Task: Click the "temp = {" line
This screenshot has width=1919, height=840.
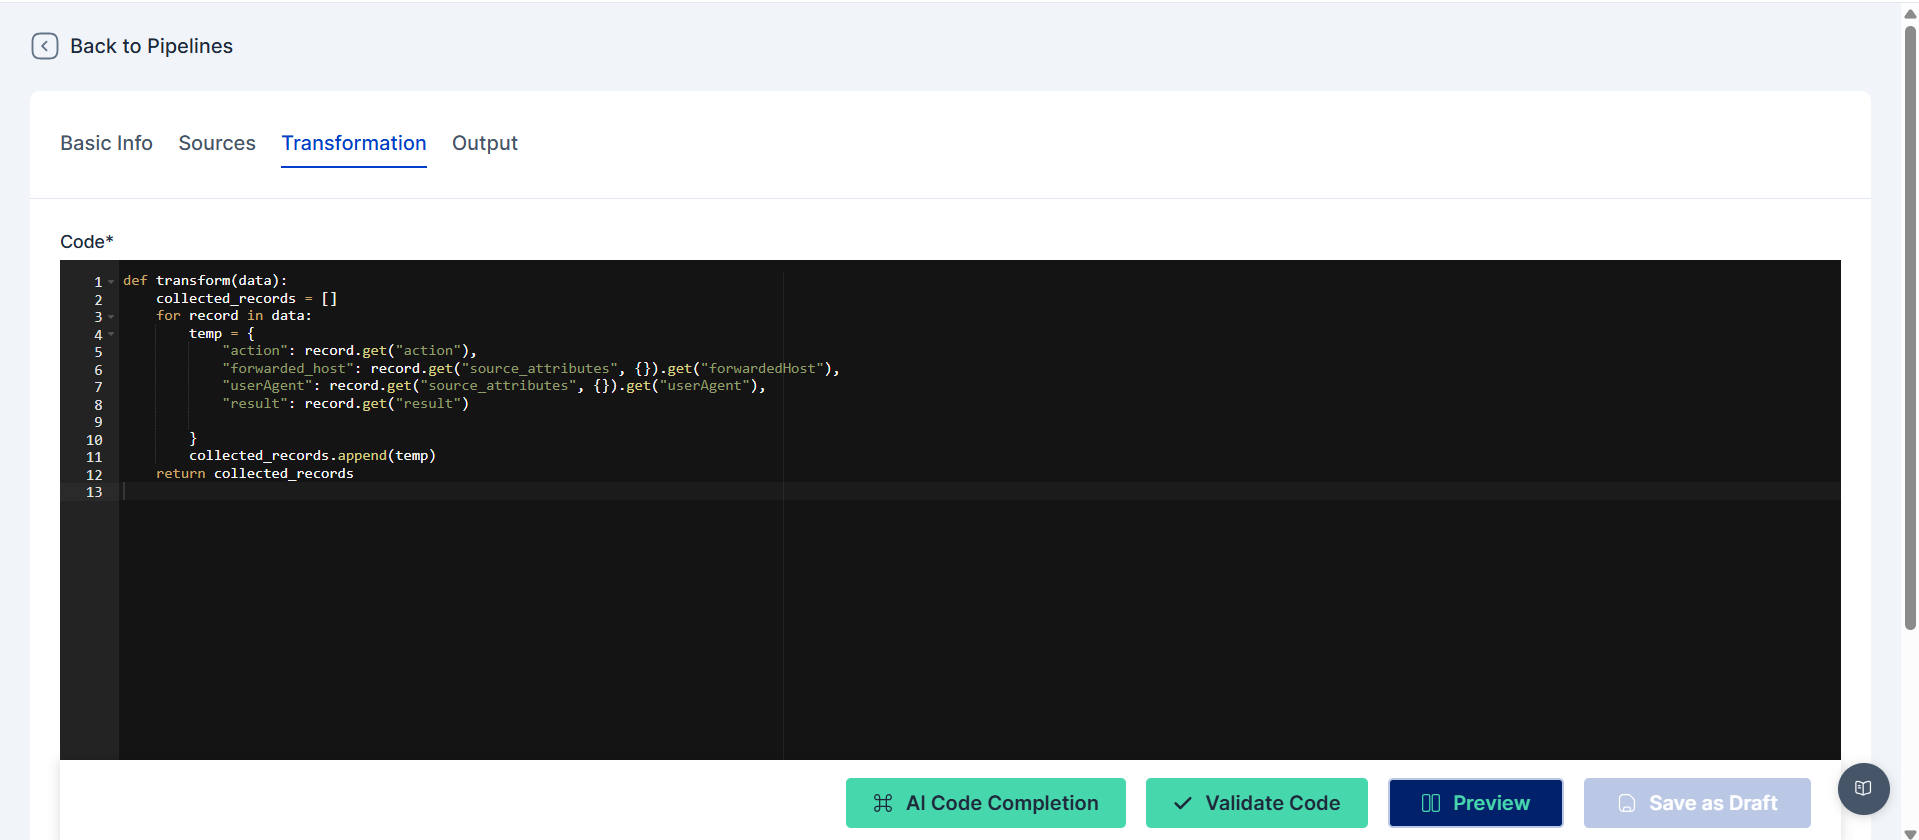Action: (x=222, y=334)
